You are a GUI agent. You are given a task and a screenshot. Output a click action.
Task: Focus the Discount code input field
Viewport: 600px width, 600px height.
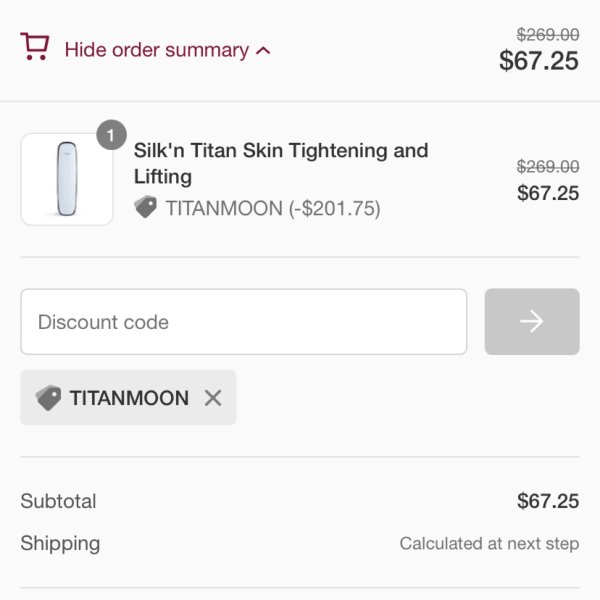244,322
